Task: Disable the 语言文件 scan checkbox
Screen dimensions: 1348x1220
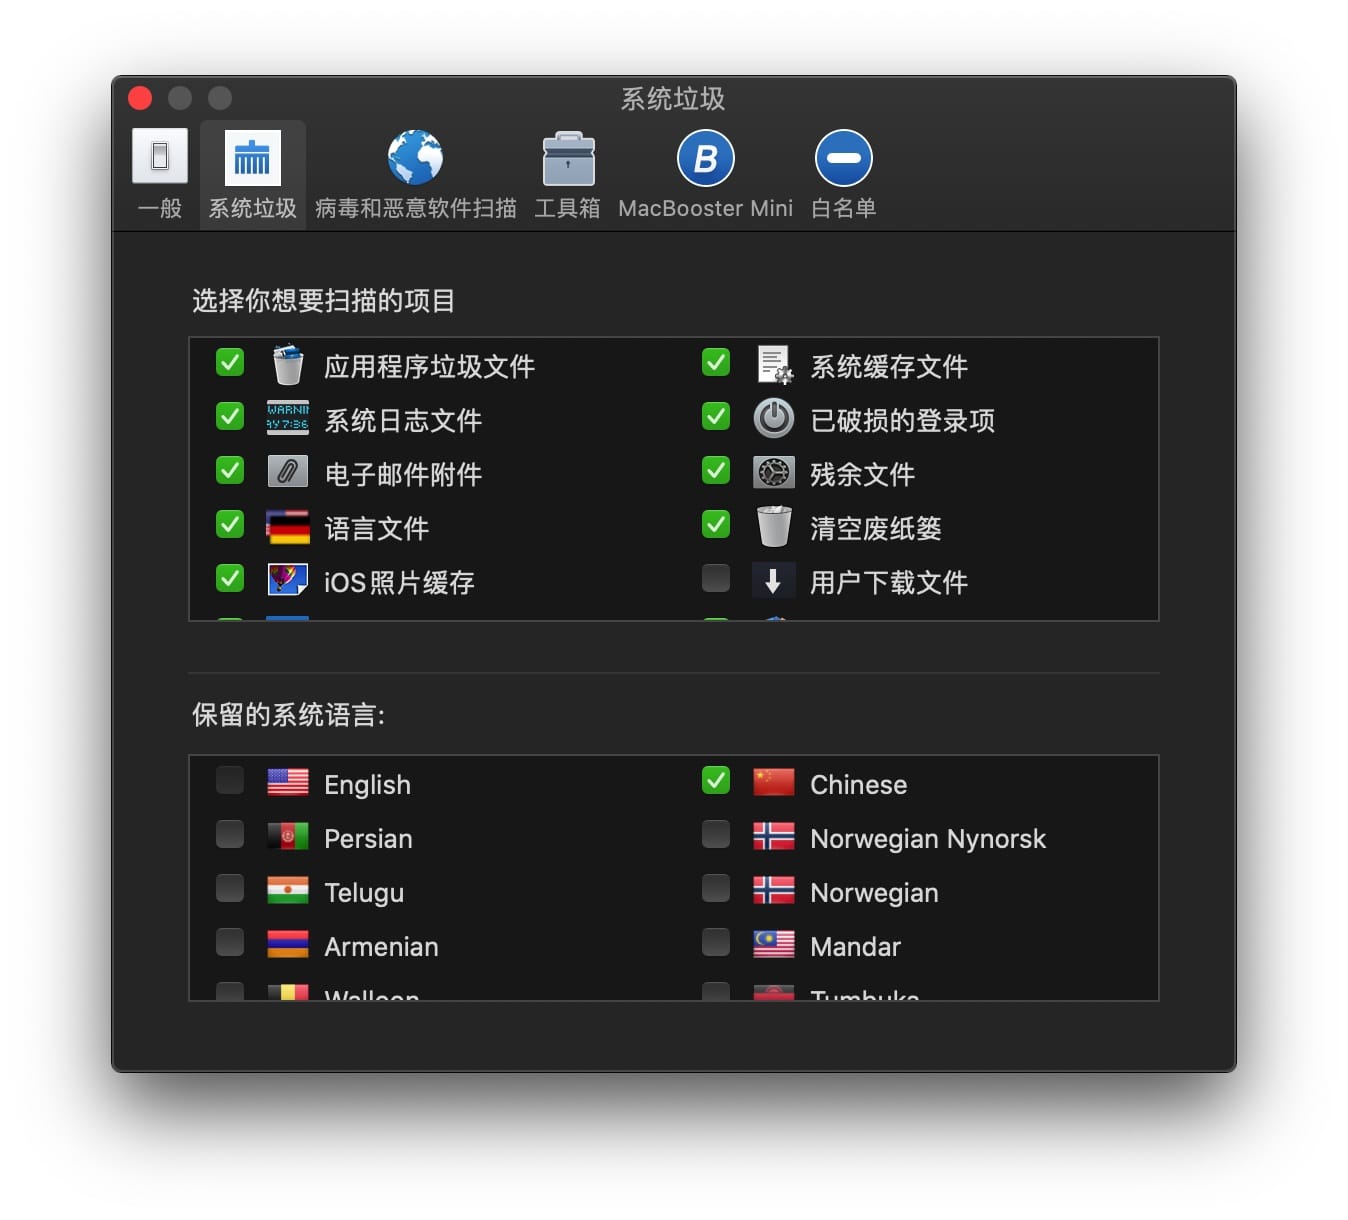Action: [230, 525]
